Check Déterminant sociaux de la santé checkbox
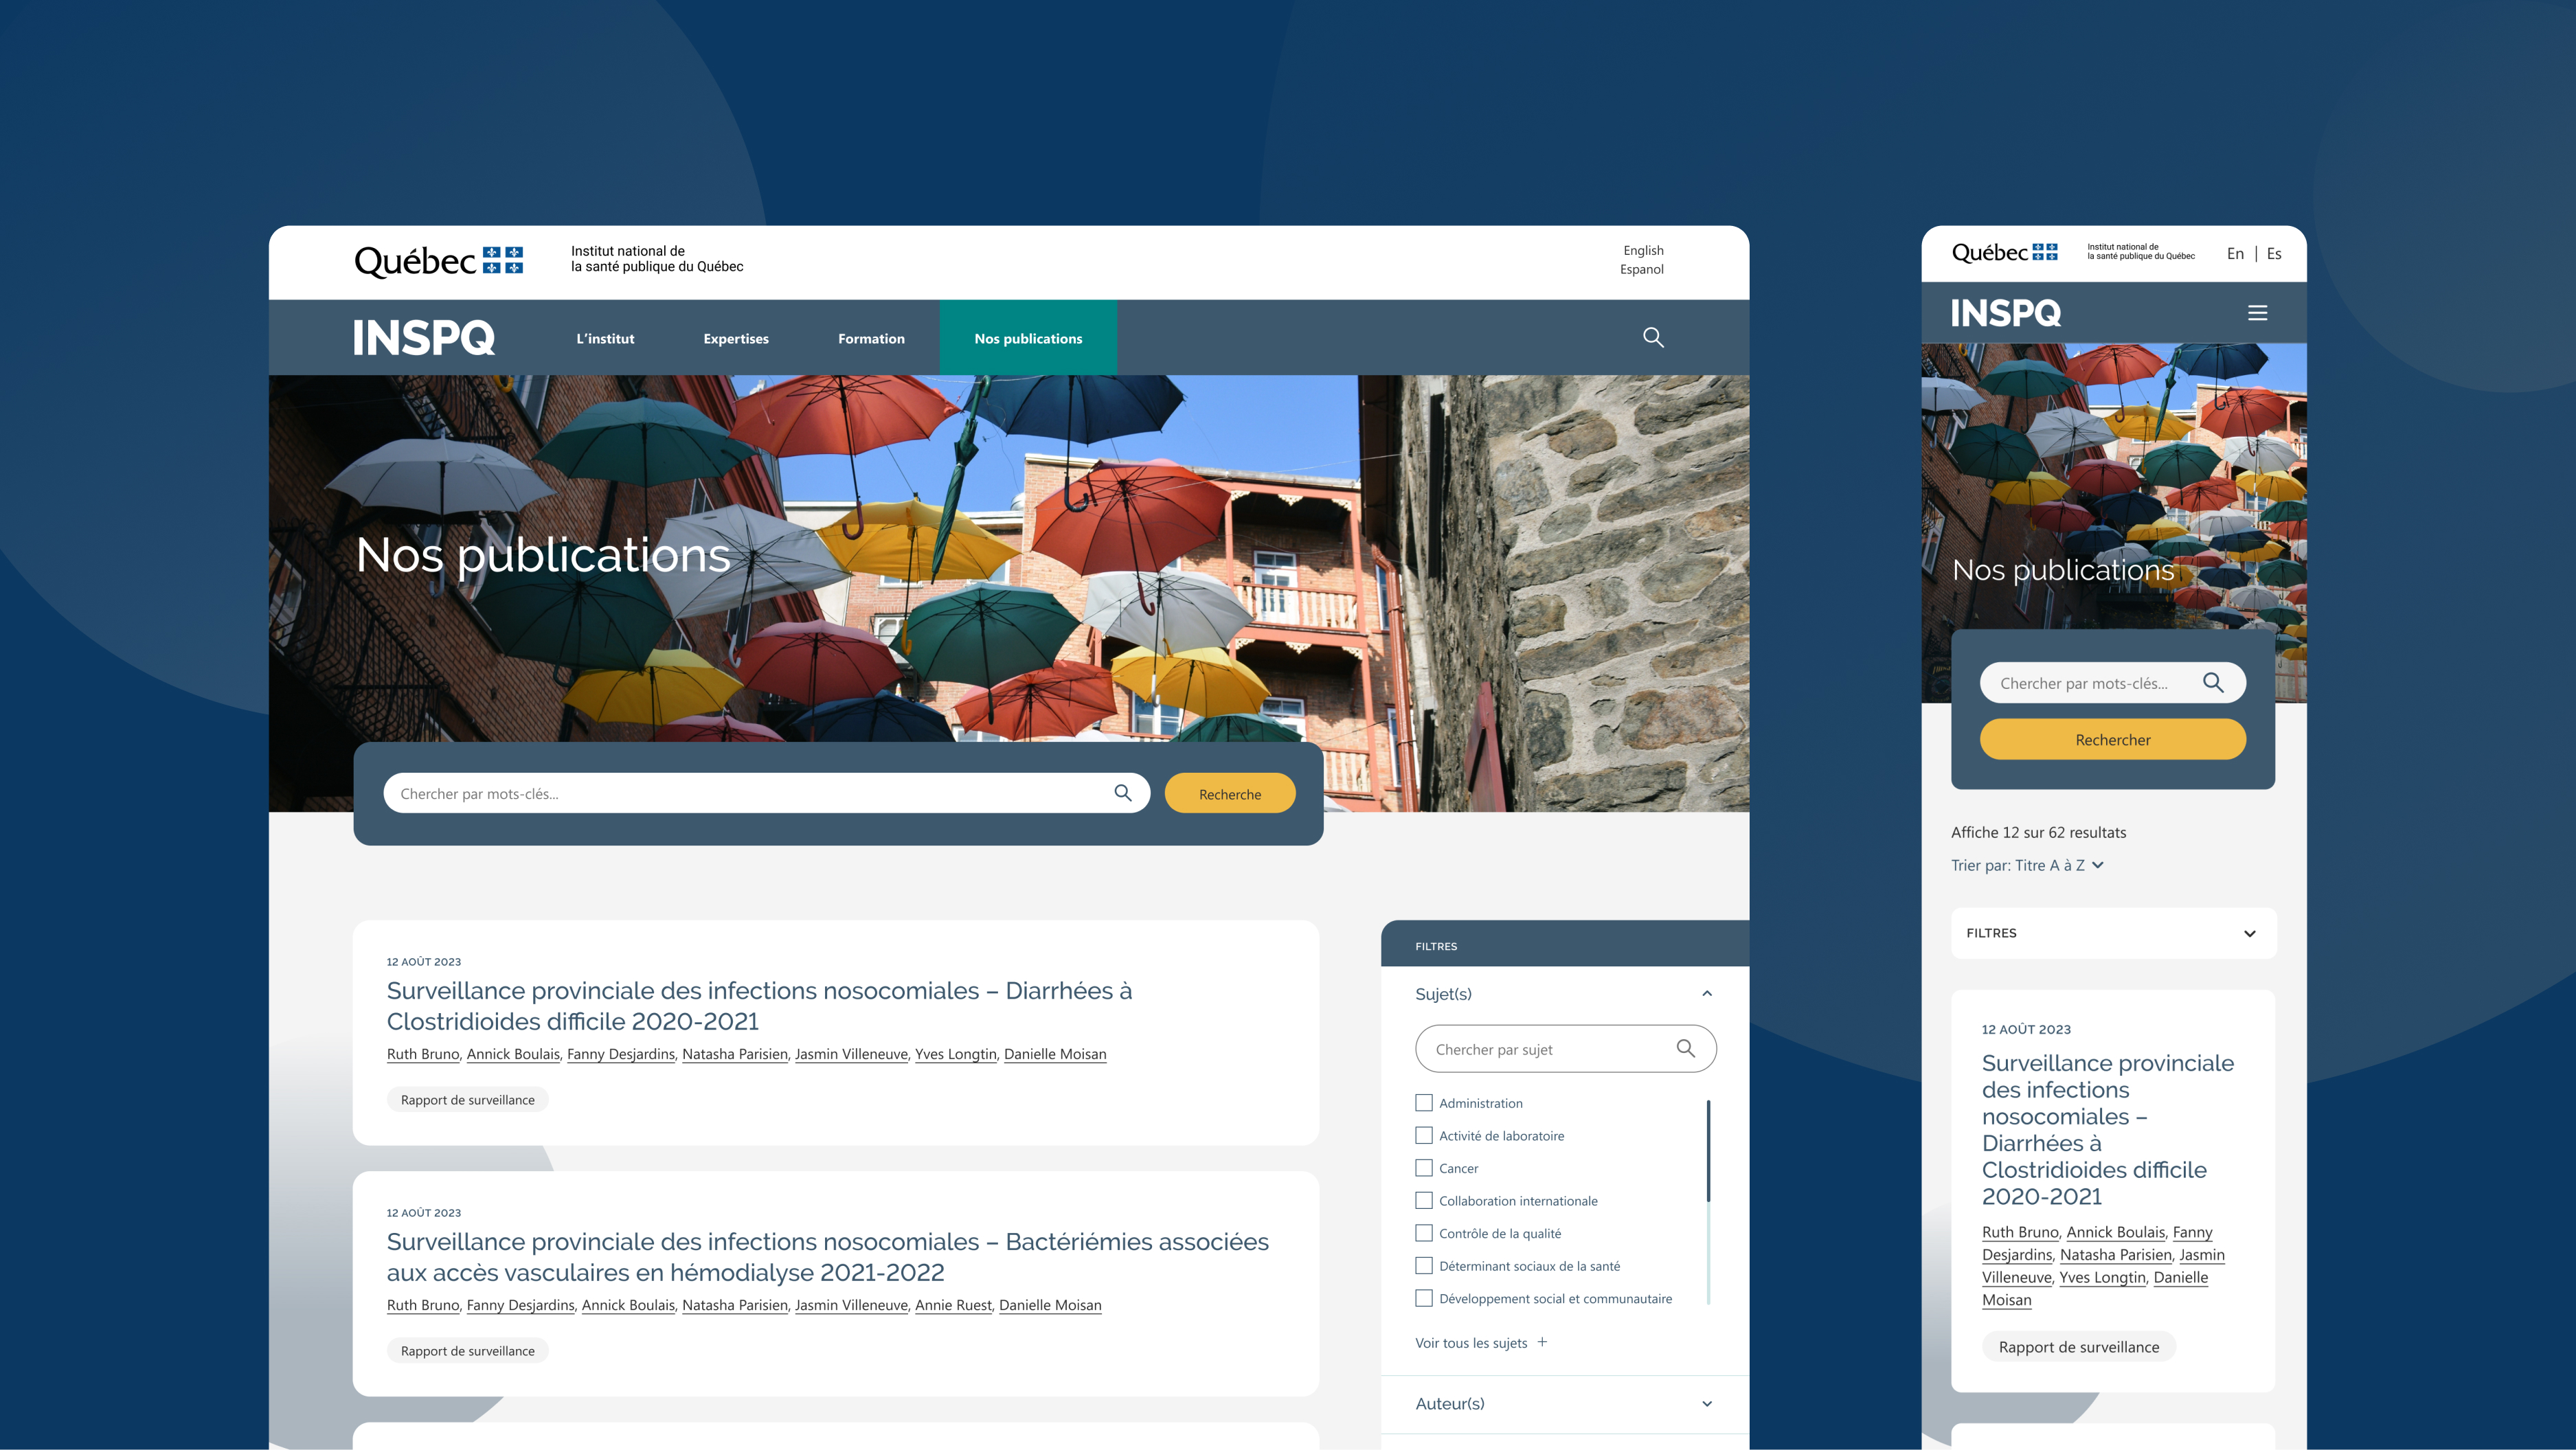This screenshot has width=2576, height=1450. pos(1424,1266)
